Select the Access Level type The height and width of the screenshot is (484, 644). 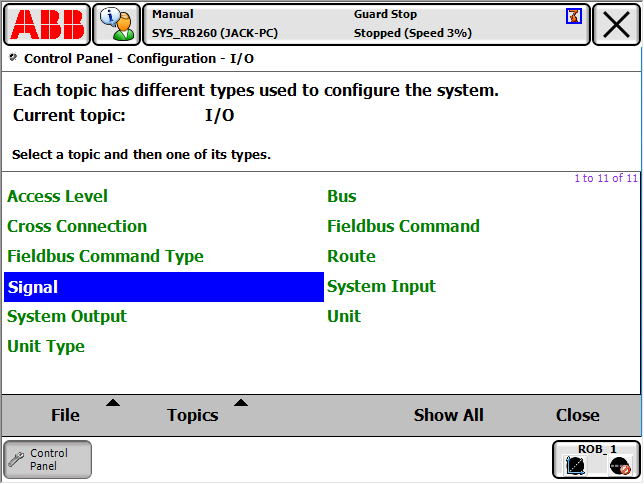(58, 196)
